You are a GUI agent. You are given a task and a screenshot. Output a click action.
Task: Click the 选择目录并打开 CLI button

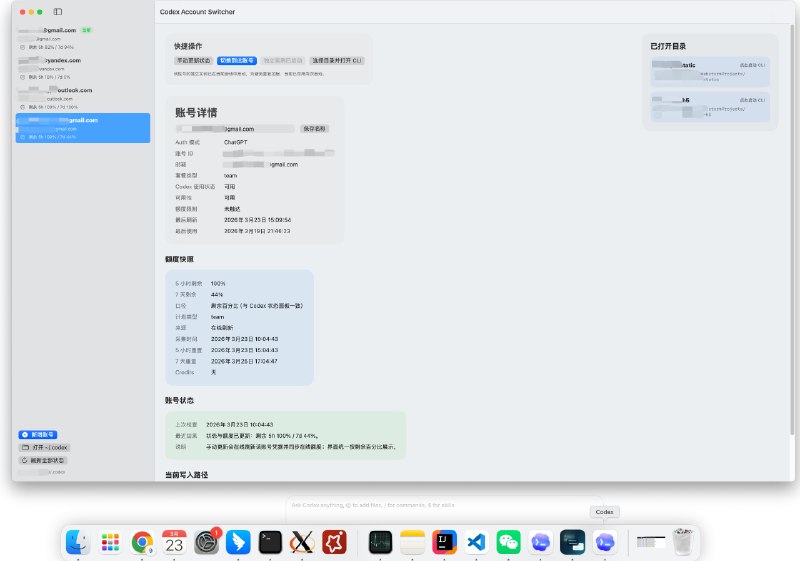(337, 61)
